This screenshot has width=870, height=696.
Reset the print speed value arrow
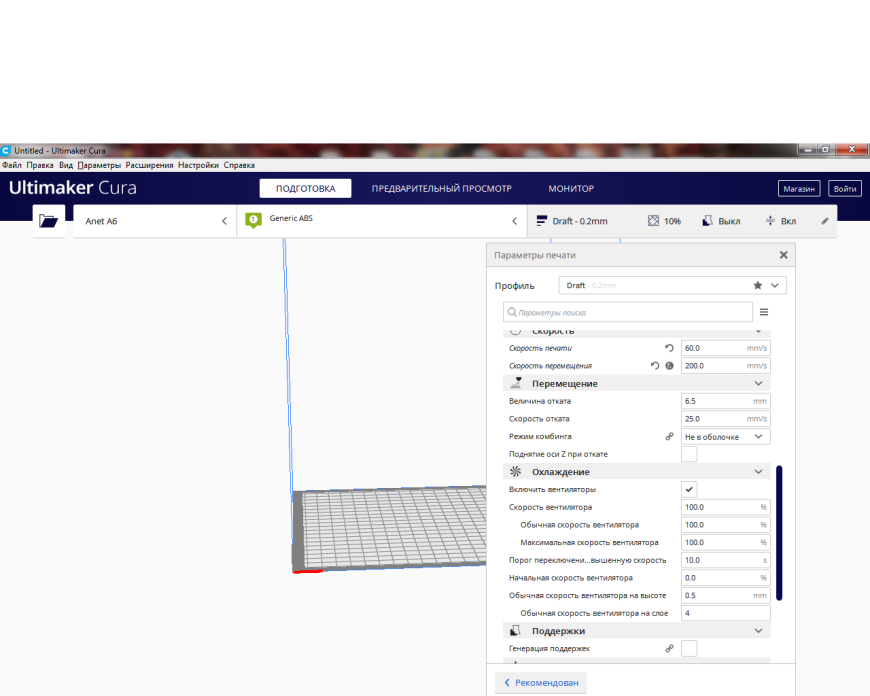669,348
